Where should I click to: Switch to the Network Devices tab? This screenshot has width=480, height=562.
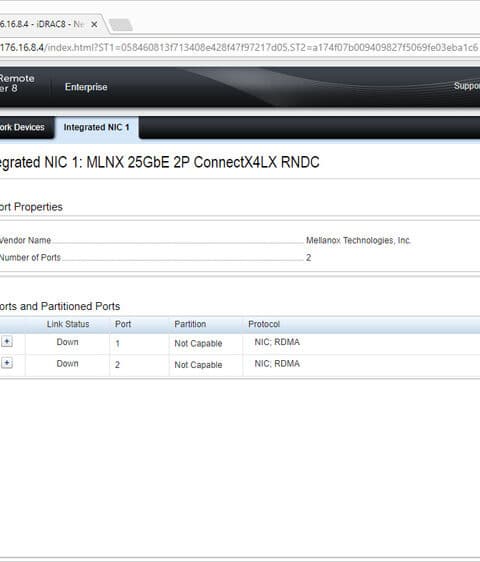point(22,127)
